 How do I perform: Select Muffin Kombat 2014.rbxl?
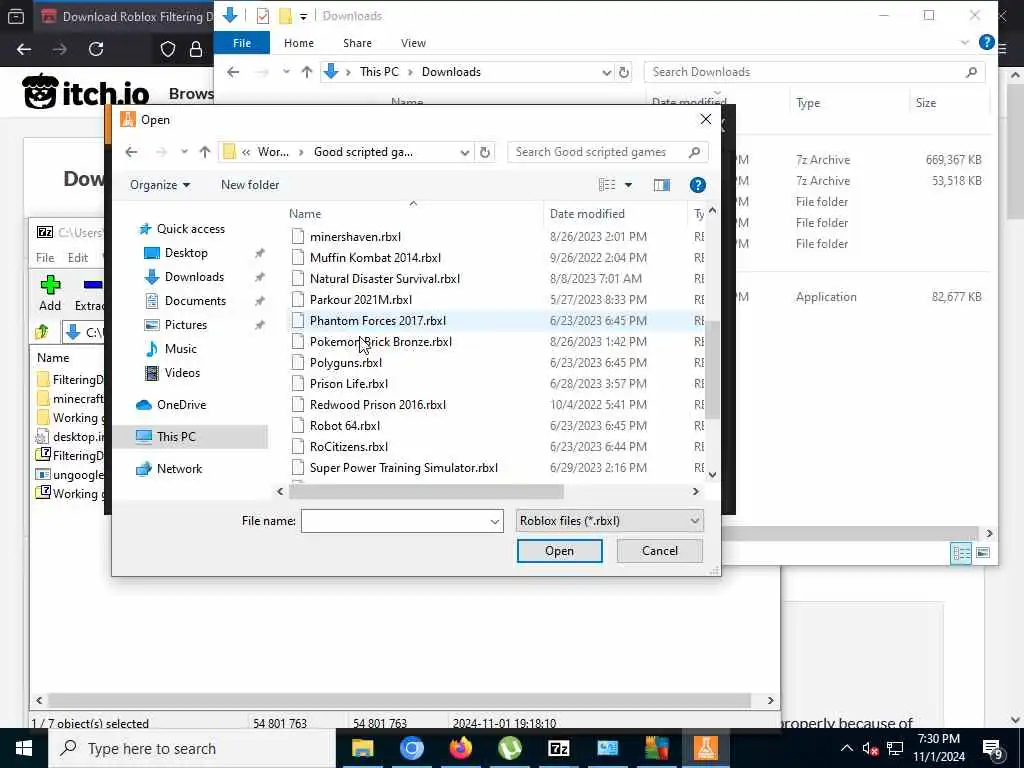(x=376, y=257)
